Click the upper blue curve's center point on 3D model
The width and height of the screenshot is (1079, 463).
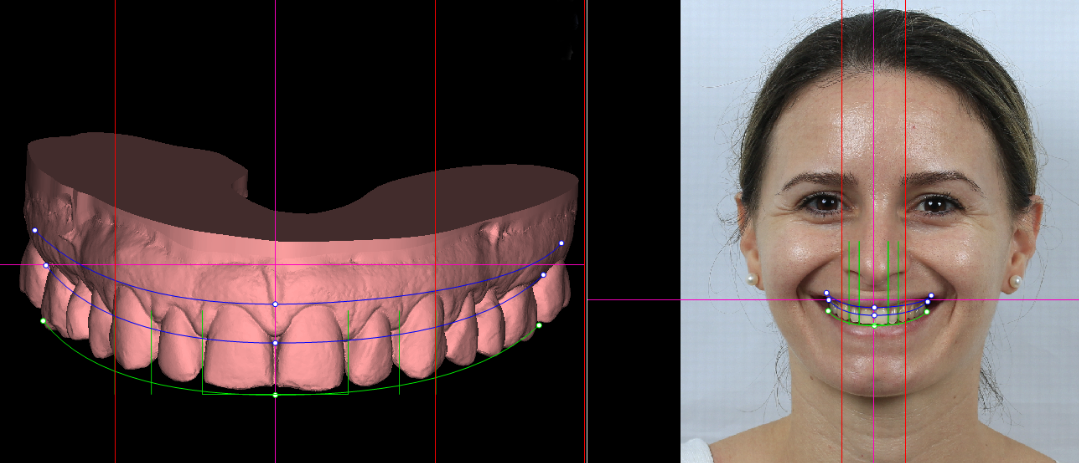275,304
